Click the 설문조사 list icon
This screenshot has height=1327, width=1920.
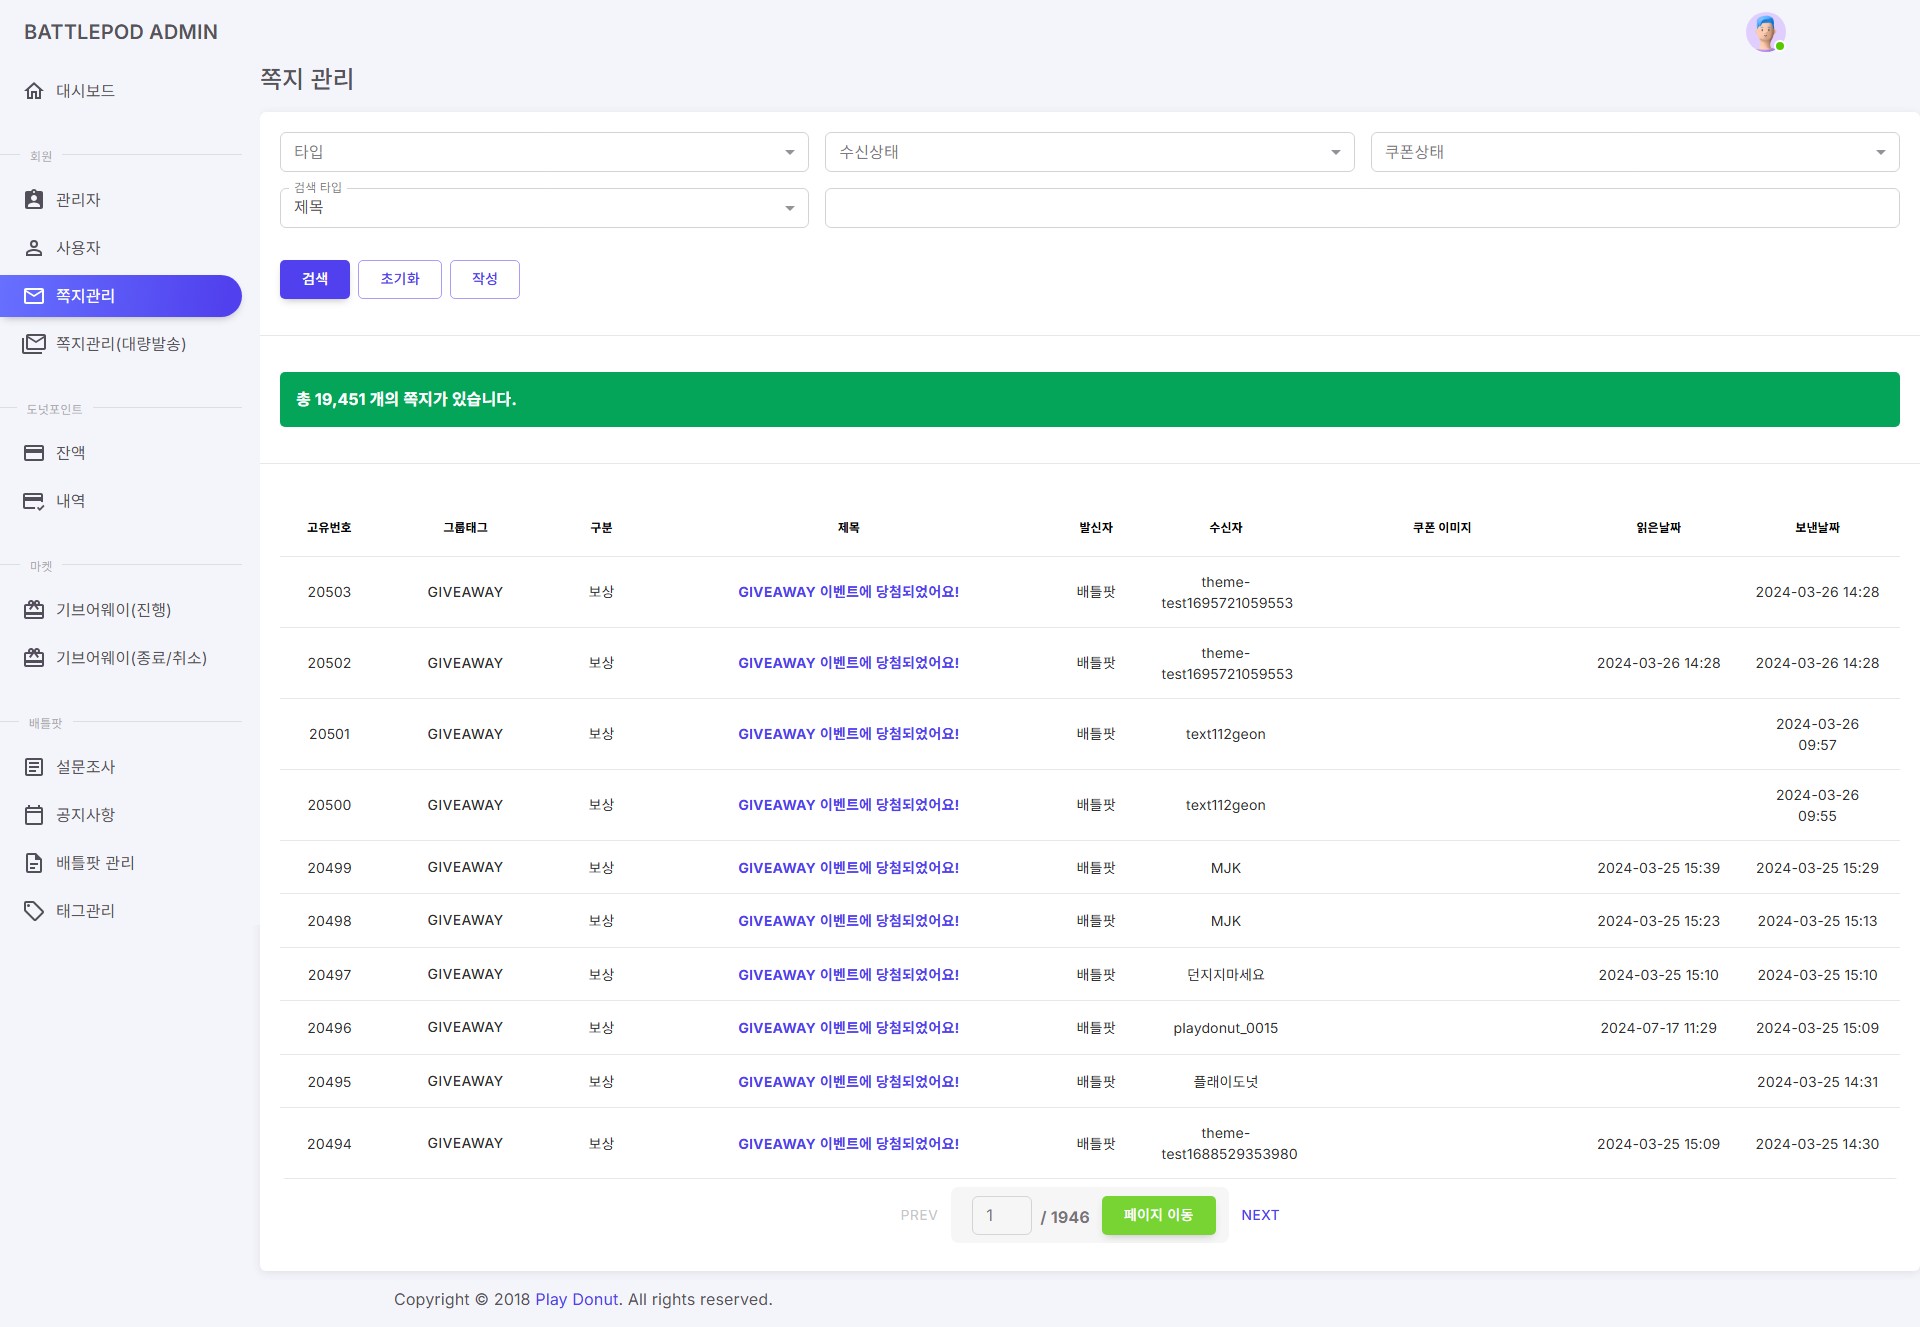(34, 767)
